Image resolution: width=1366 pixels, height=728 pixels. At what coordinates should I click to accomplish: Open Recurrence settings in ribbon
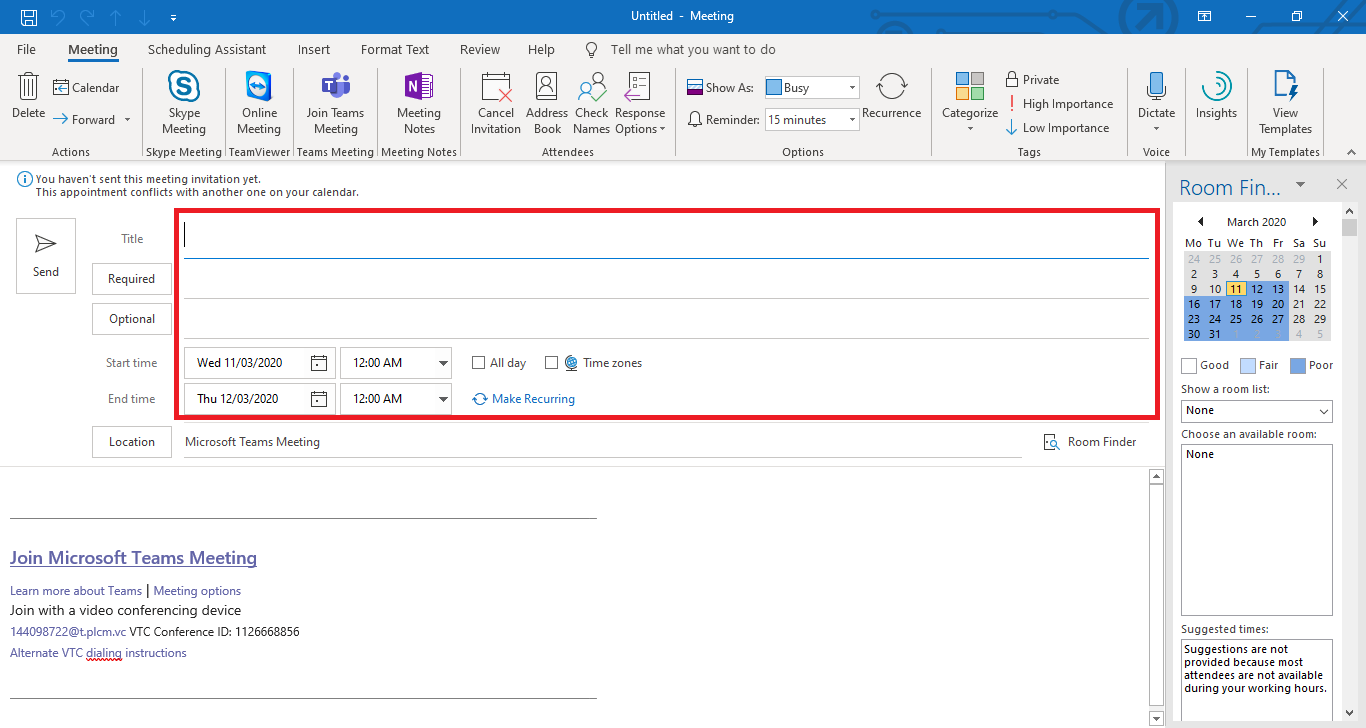(891, 96)
